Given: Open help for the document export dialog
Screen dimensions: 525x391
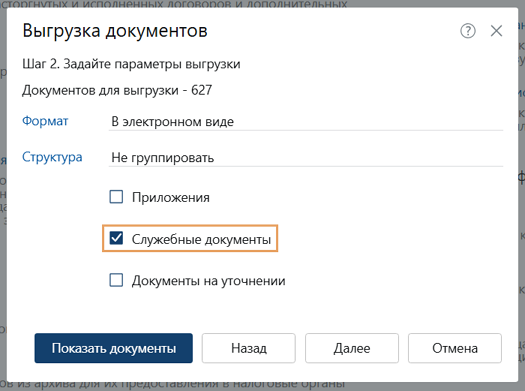Looking at the screenshot, I should click(x=468, y=31).
